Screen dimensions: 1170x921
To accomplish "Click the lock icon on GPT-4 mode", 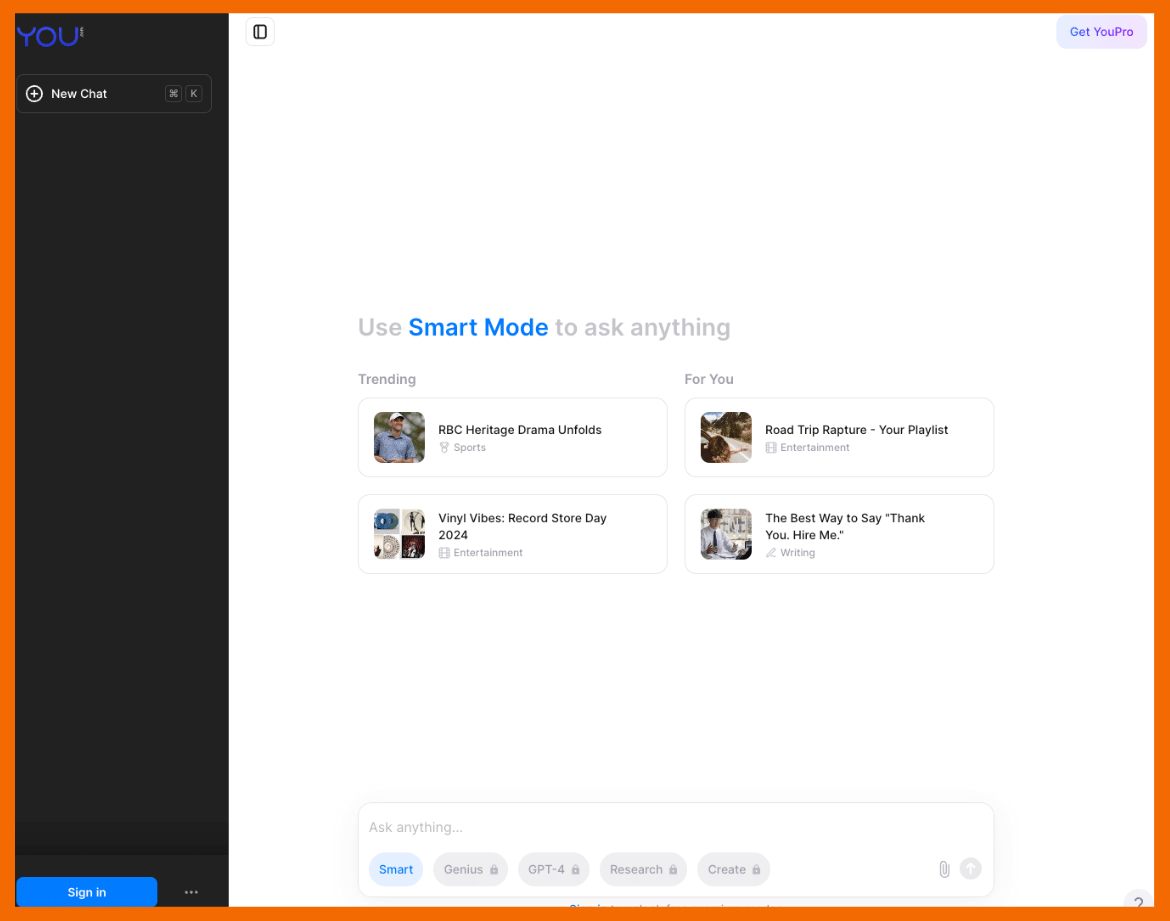I will click(x=575, y=870).
